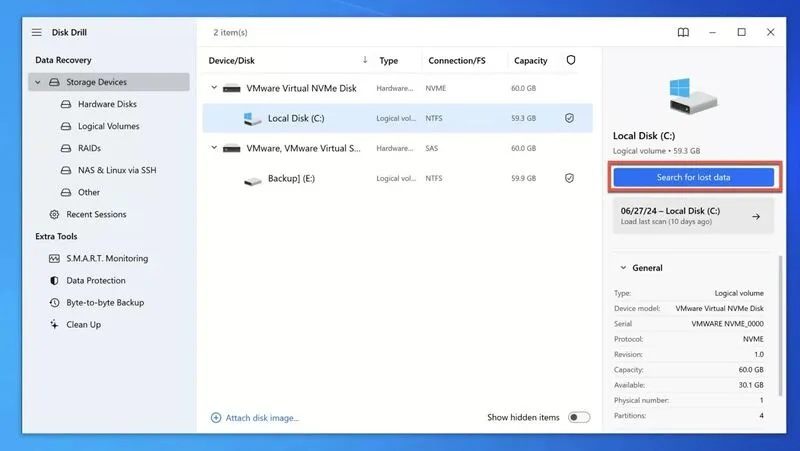Open S.M.A.R.T. Monitoring tool
The height and width of the screenshot is (451, 800).
point(107,259)
